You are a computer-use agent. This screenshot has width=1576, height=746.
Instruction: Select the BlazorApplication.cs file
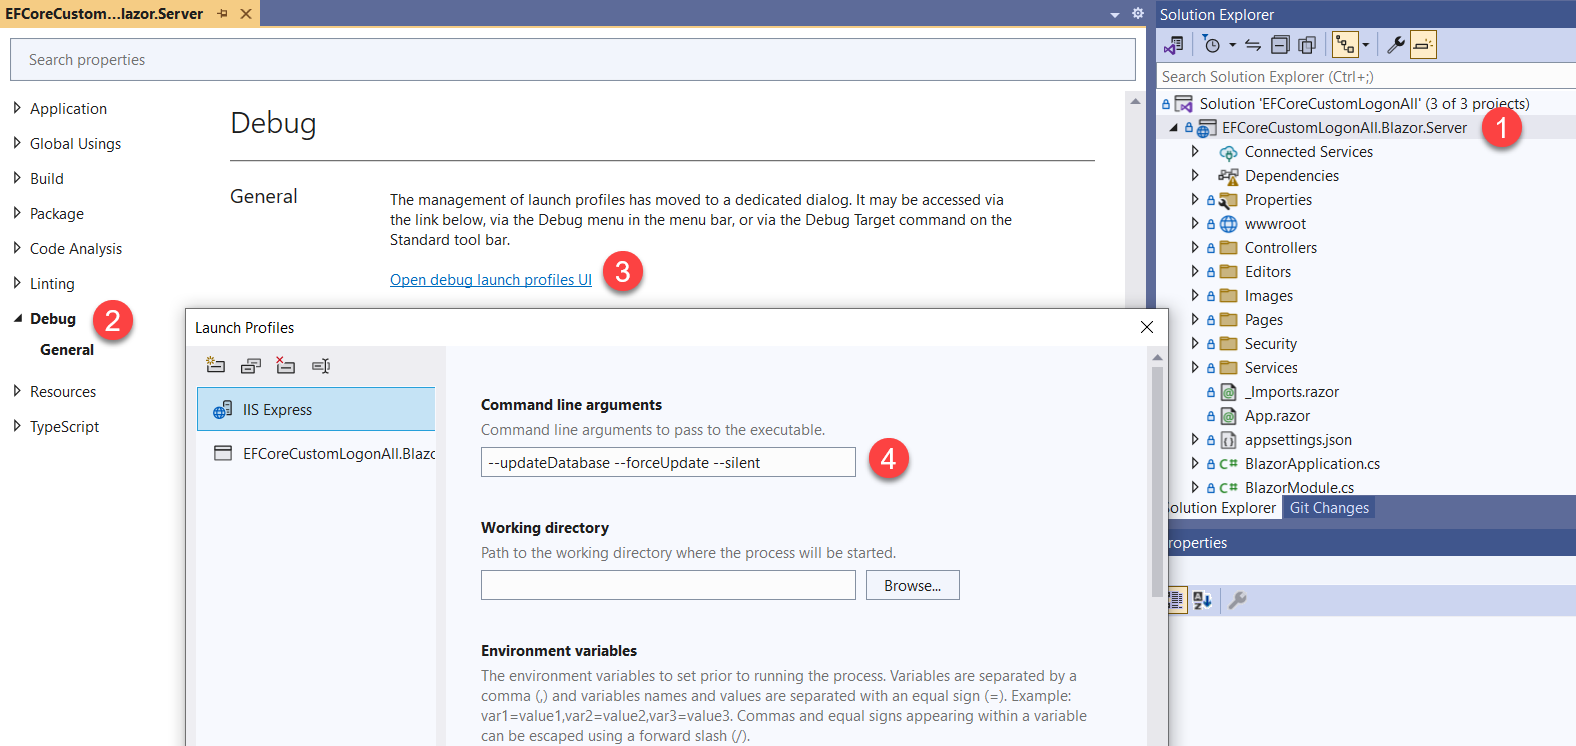point(1312,464)
